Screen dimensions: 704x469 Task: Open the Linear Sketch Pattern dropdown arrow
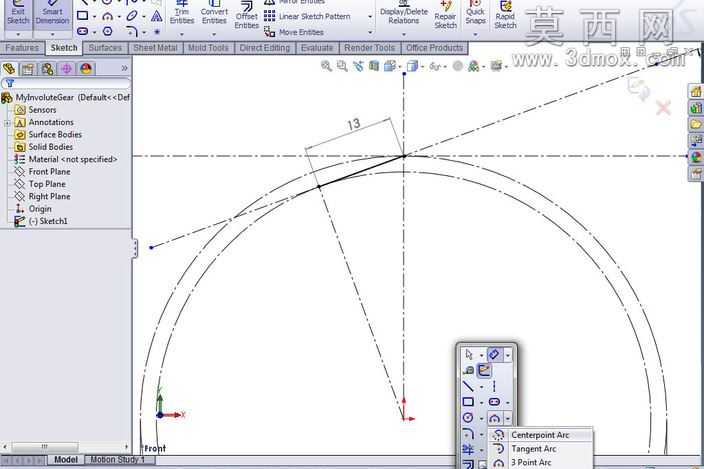[370, 17]
